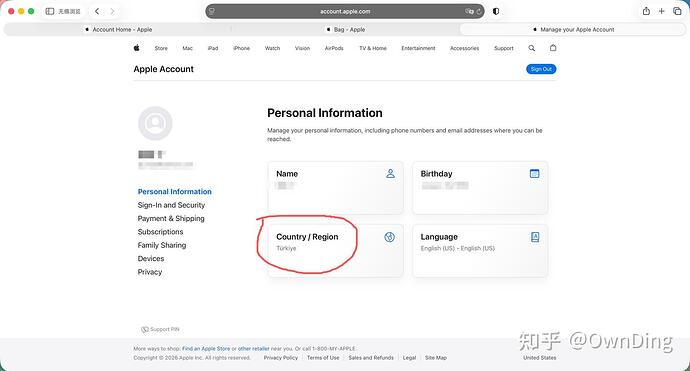
Task: Click the other retailer link
Action: 253,349
